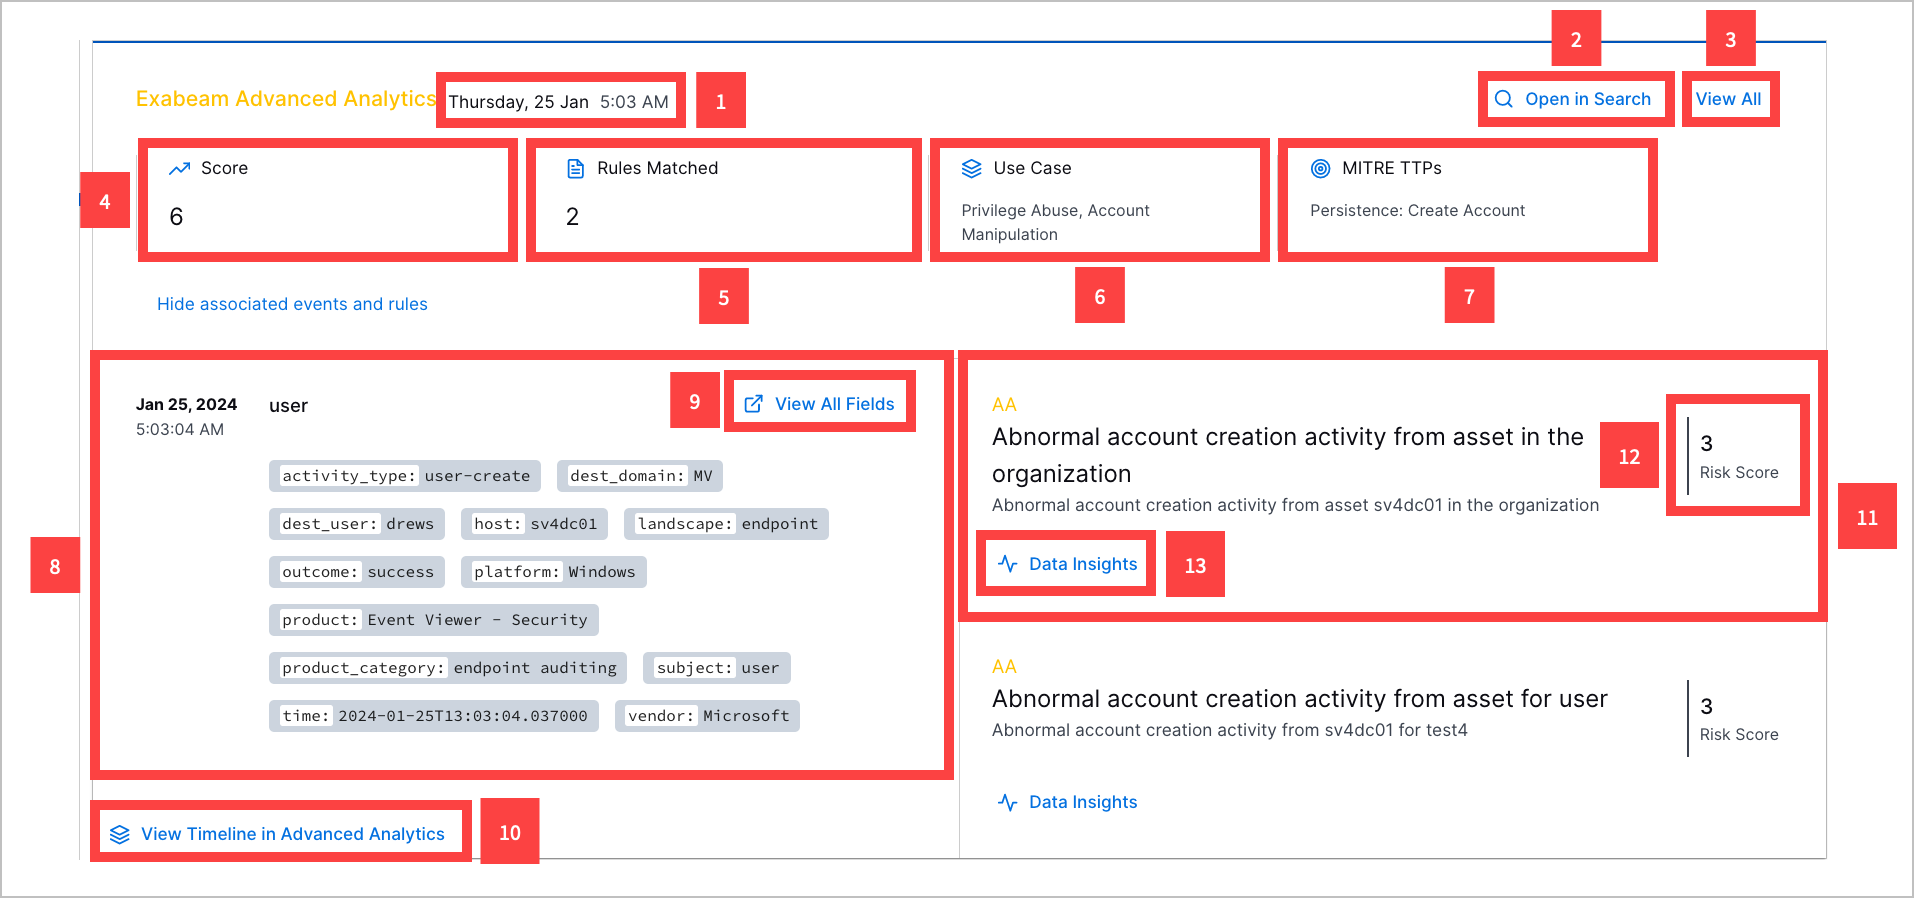1914x898 pixels.
Task: Click the MITRE TTPs target icon
Action: [x=1320, y=168]
